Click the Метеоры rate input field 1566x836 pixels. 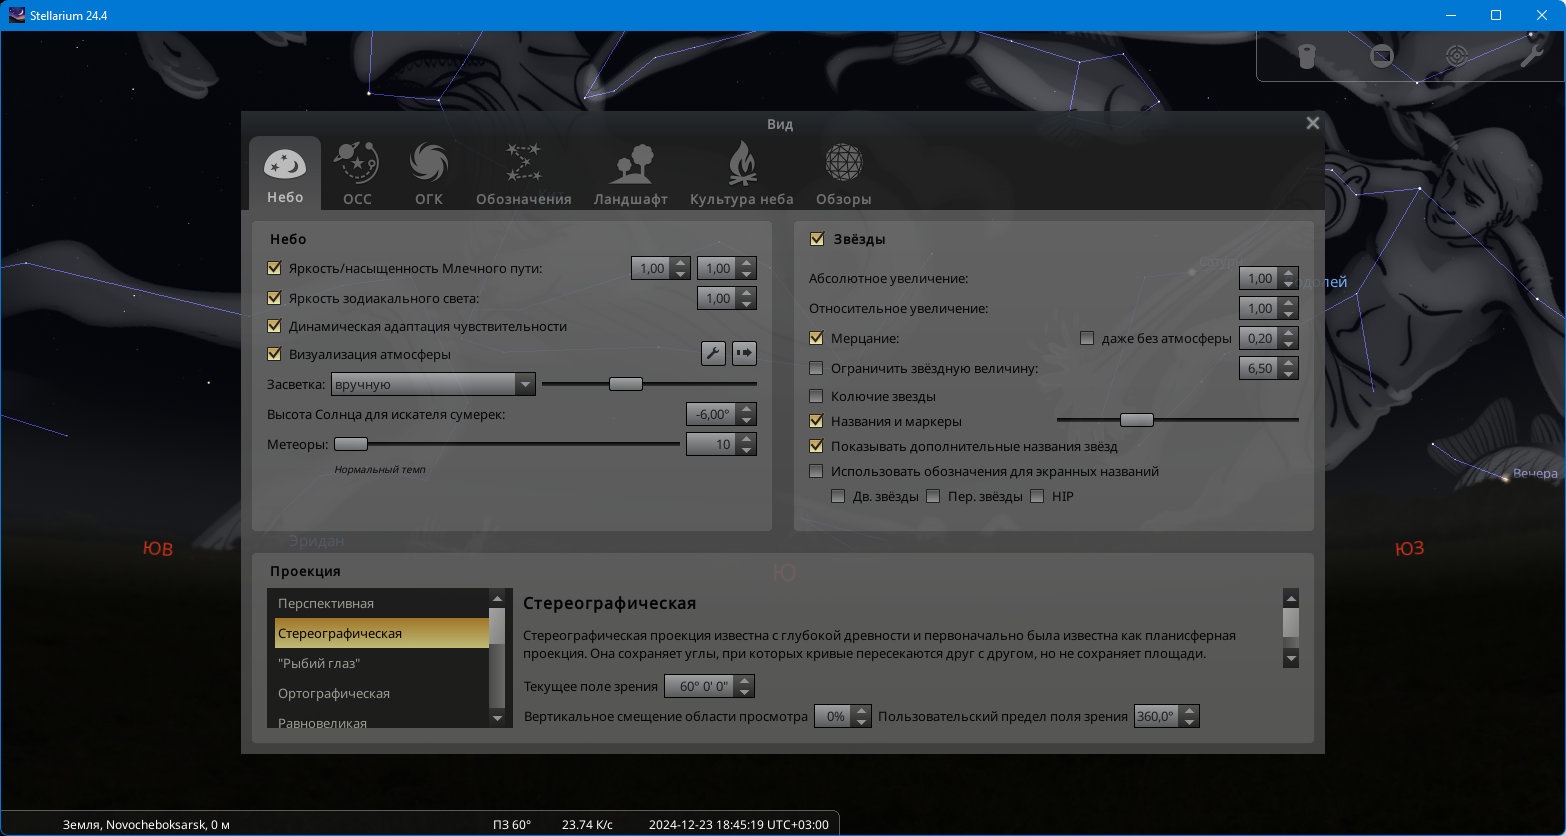[710, 444]
